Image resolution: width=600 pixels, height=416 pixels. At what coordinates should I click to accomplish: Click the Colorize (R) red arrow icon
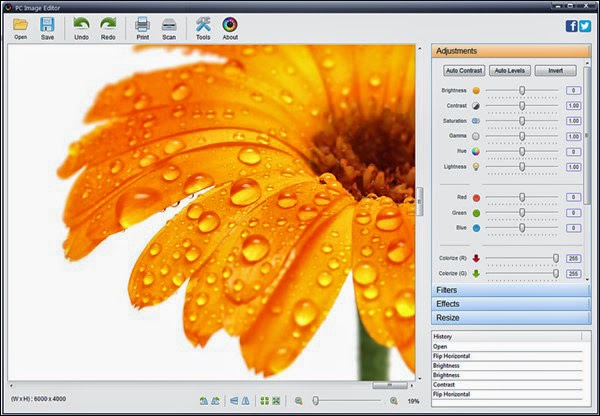[476, 258]
